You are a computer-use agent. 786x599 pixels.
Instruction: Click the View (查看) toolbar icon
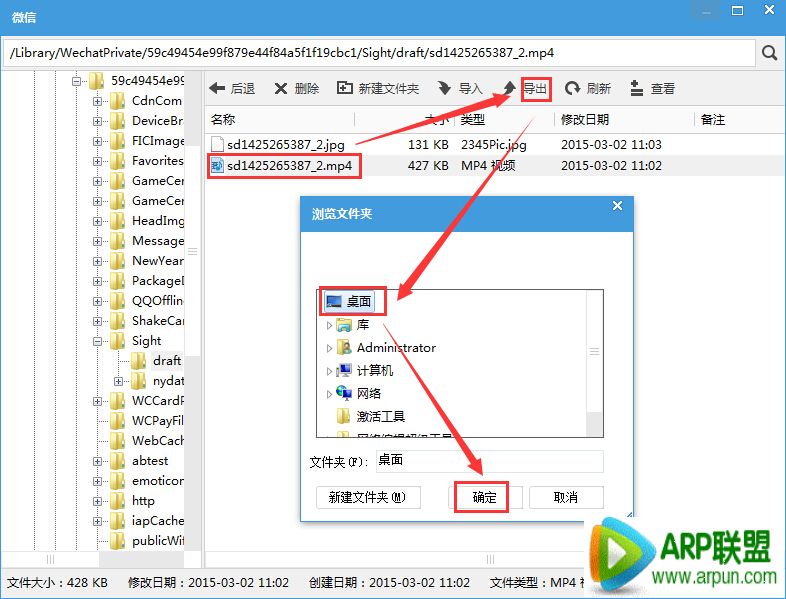[x=652, y=89]
